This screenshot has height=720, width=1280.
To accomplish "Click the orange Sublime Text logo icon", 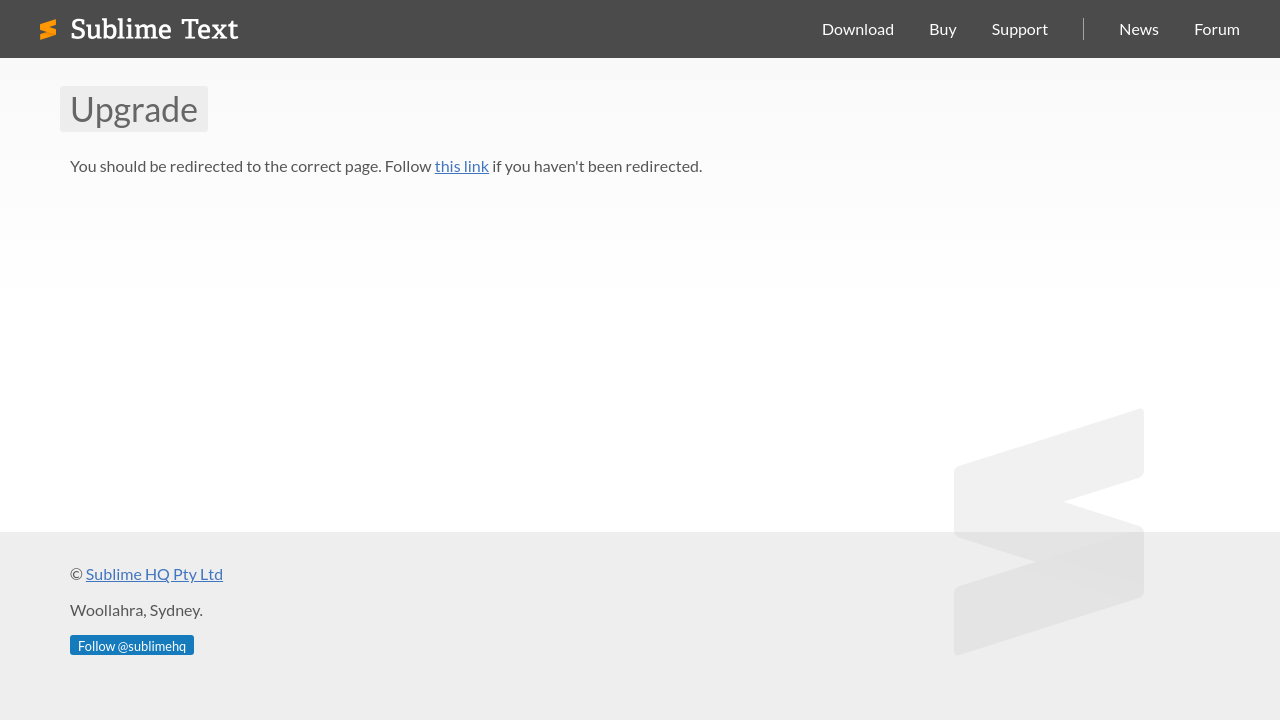I will pyautogui.click(x=48, y=30).
